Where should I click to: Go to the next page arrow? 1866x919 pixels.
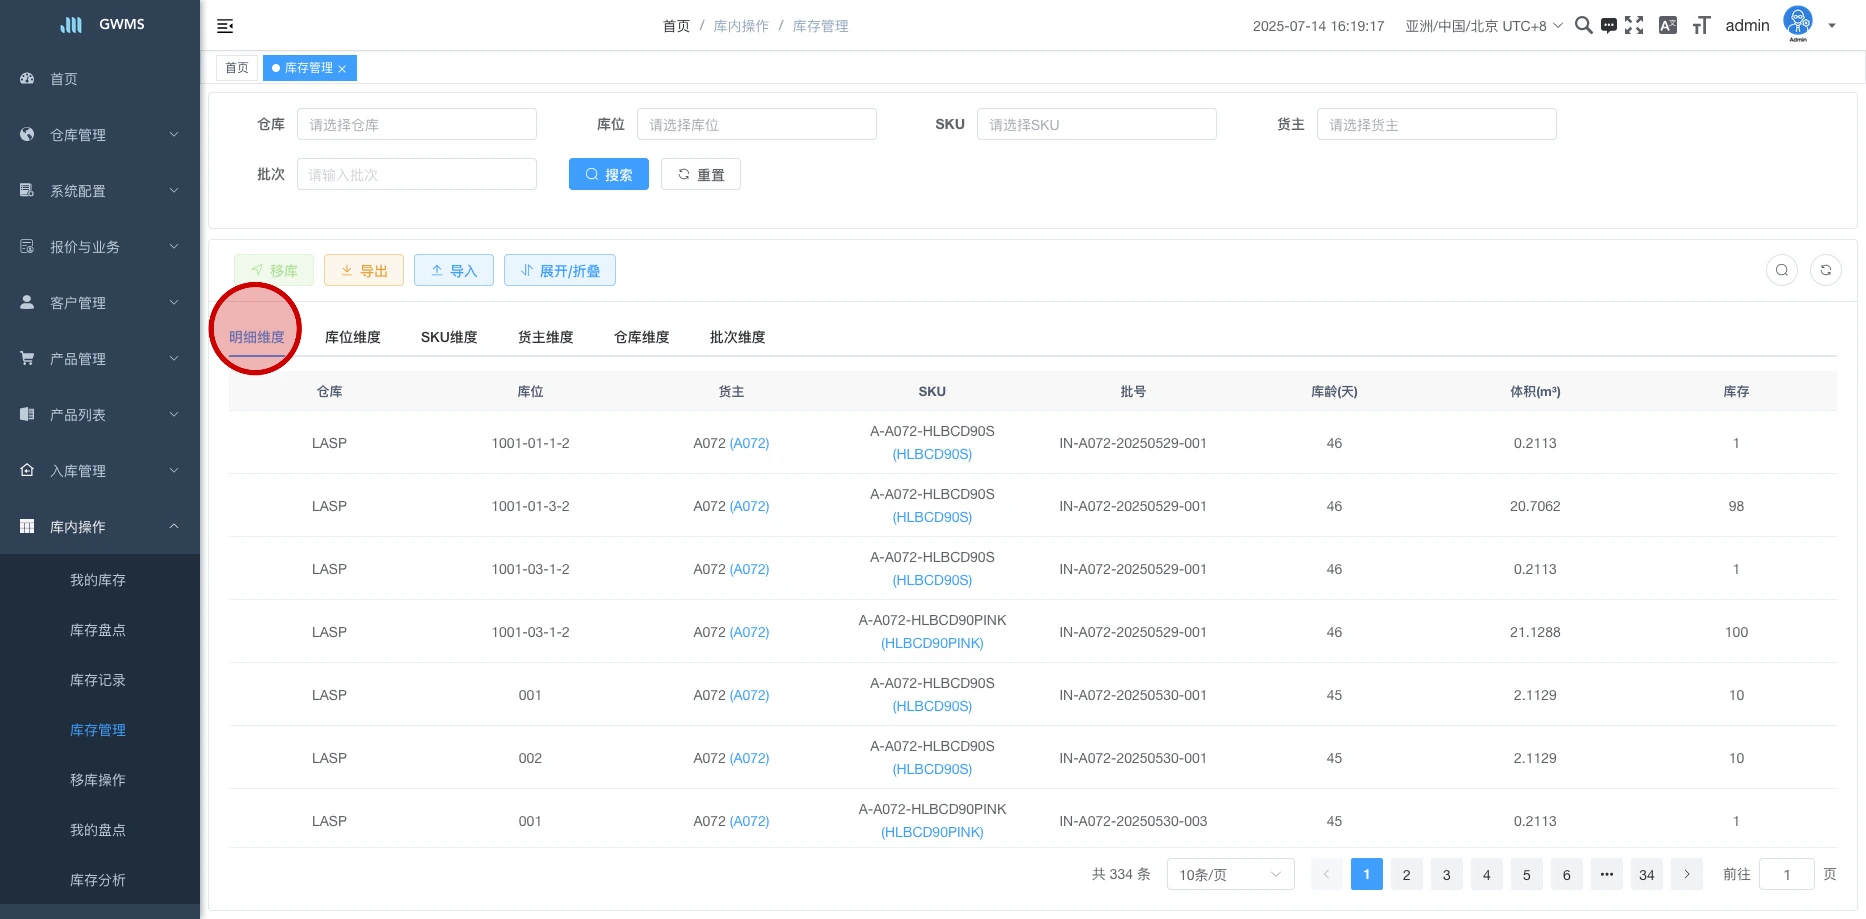coord(1686,875)
